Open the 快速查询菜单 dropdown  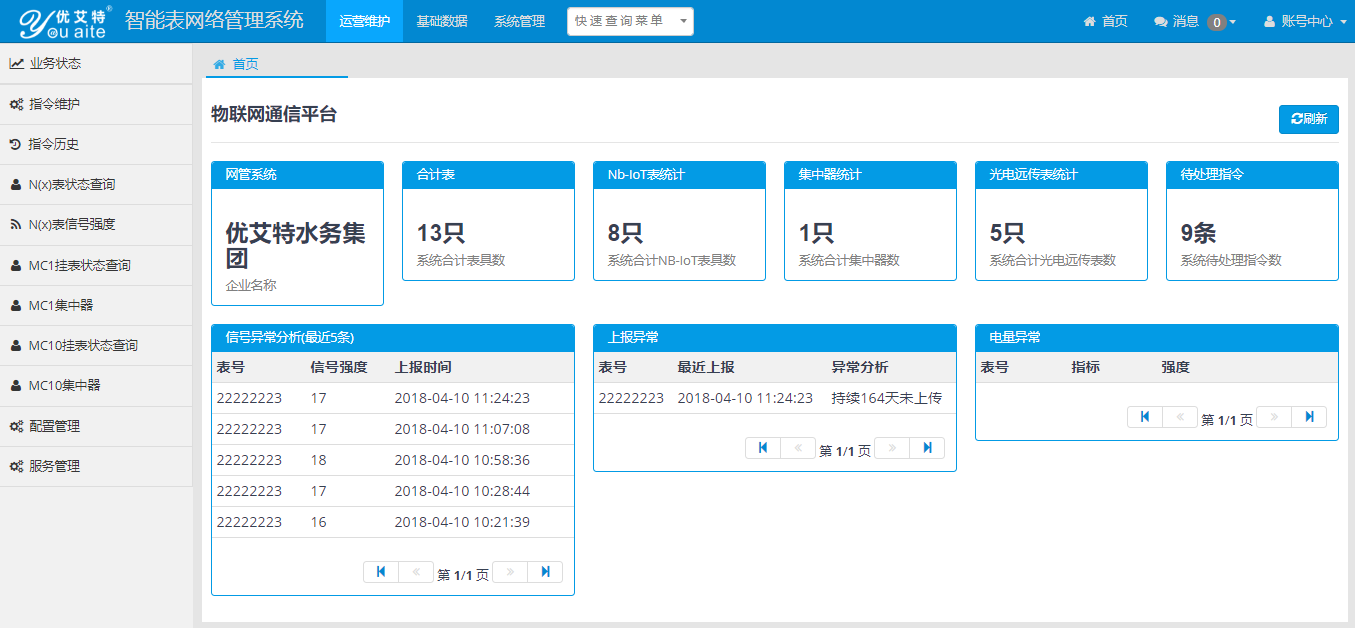(630, 21)
